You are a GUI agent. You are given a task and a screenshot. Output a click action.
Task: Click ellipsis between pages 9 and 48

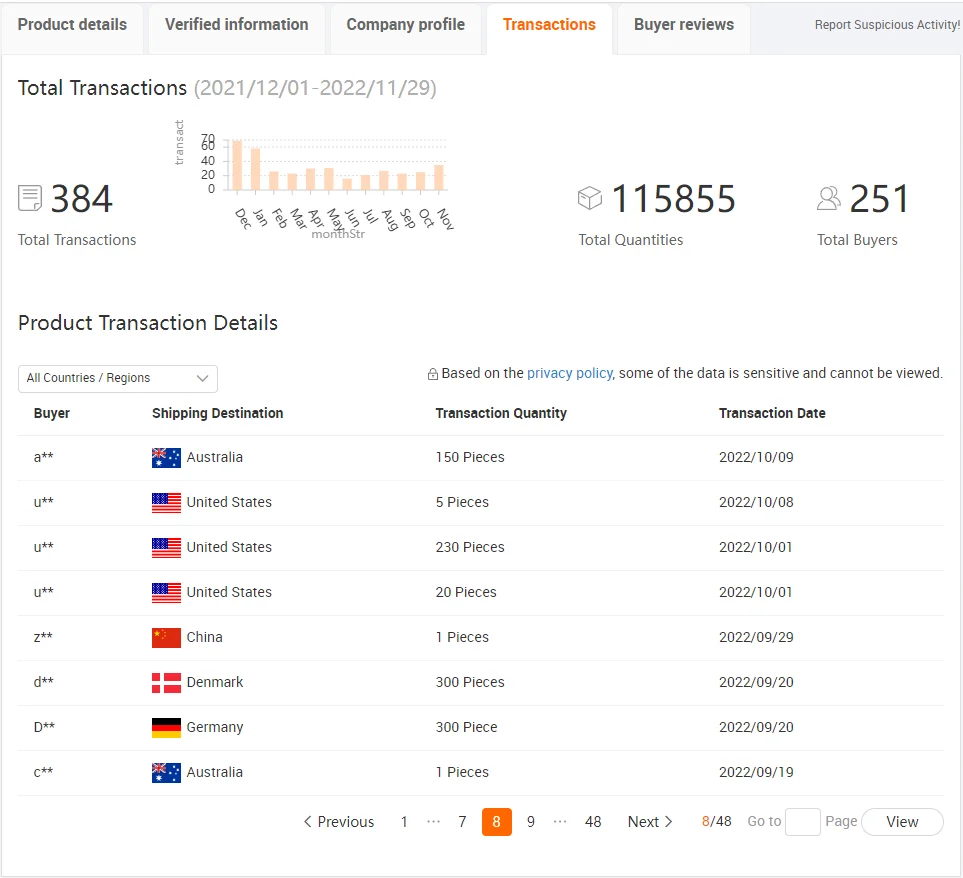click(x=559, y=822)
